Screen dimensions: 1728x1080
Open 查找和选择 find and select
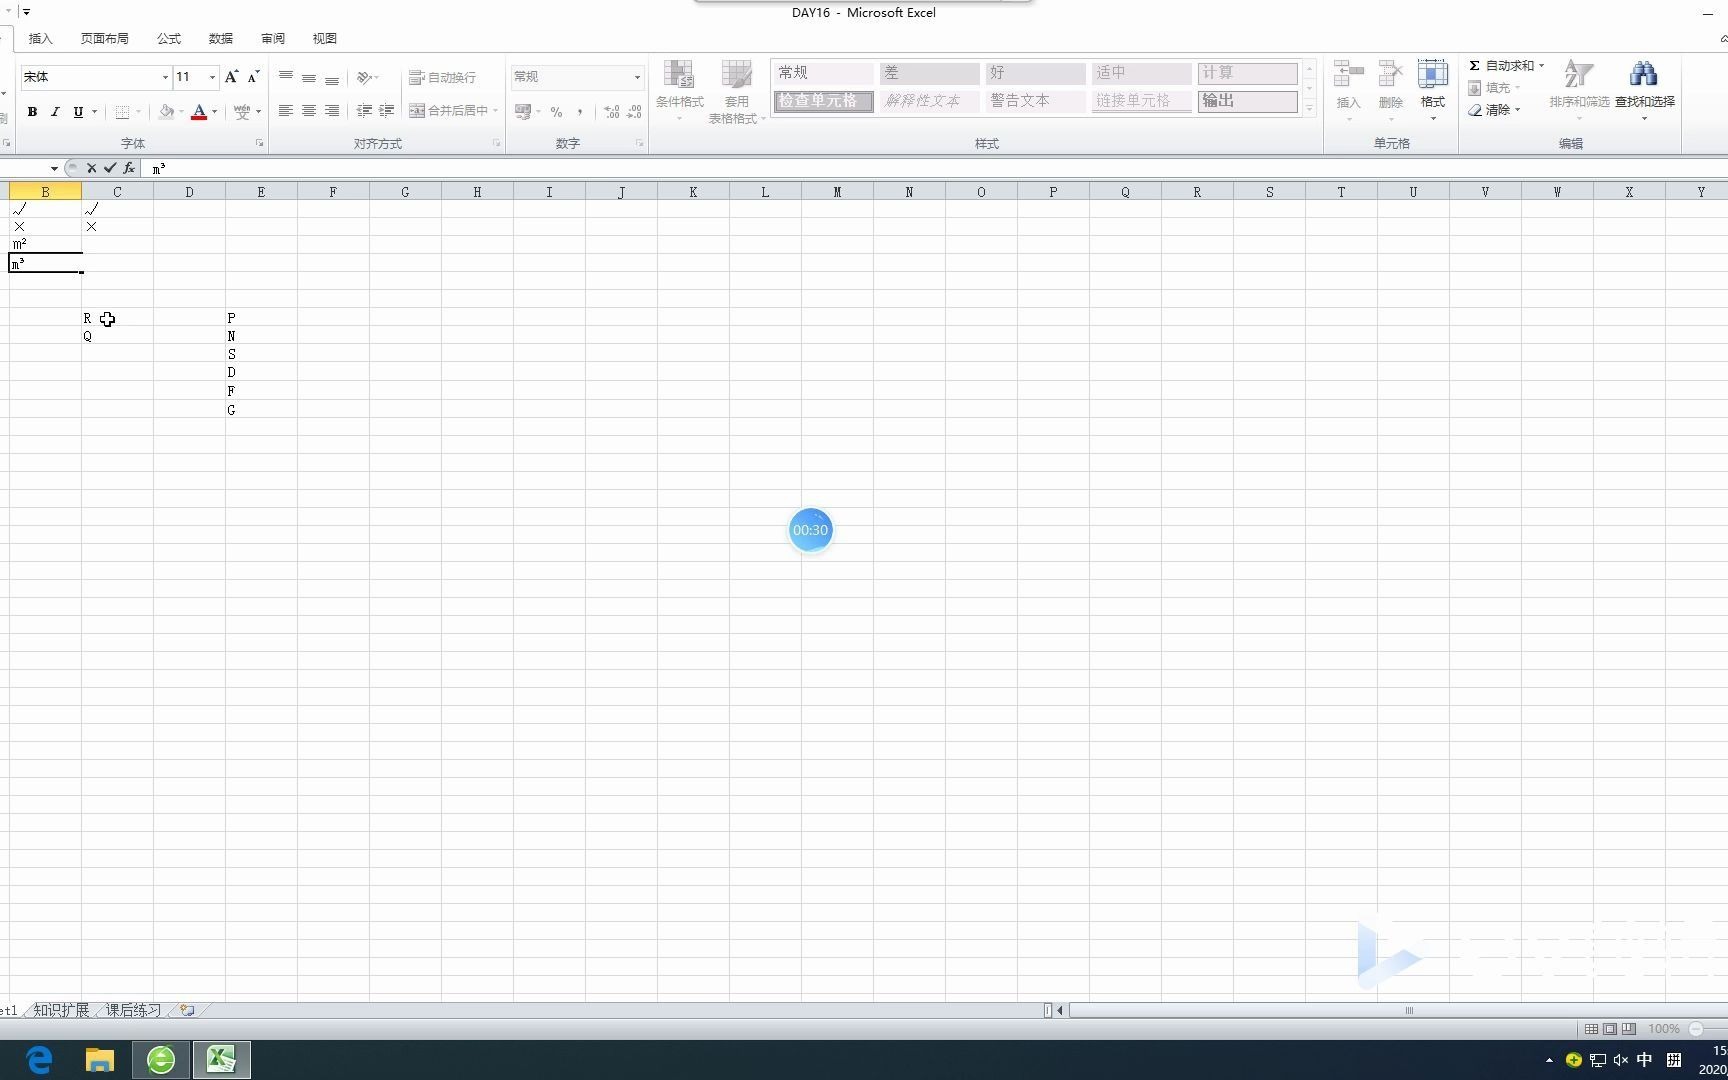click(x=1644, y=90)
